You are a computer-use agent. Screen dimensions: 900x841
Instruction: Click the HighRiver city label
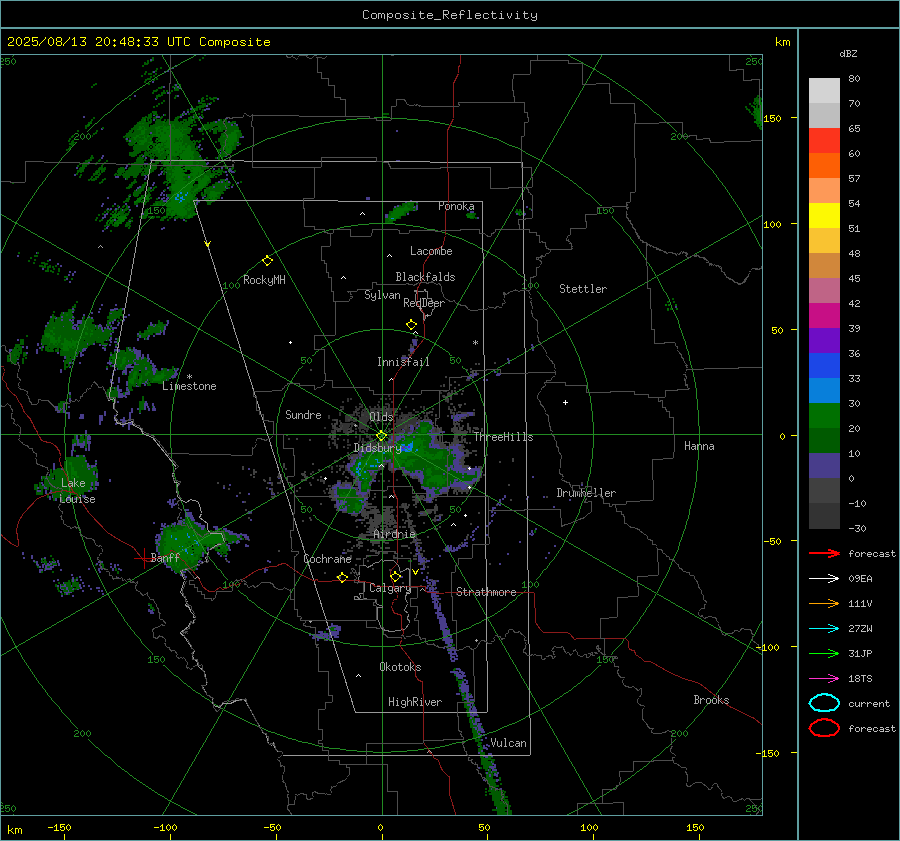415,702
